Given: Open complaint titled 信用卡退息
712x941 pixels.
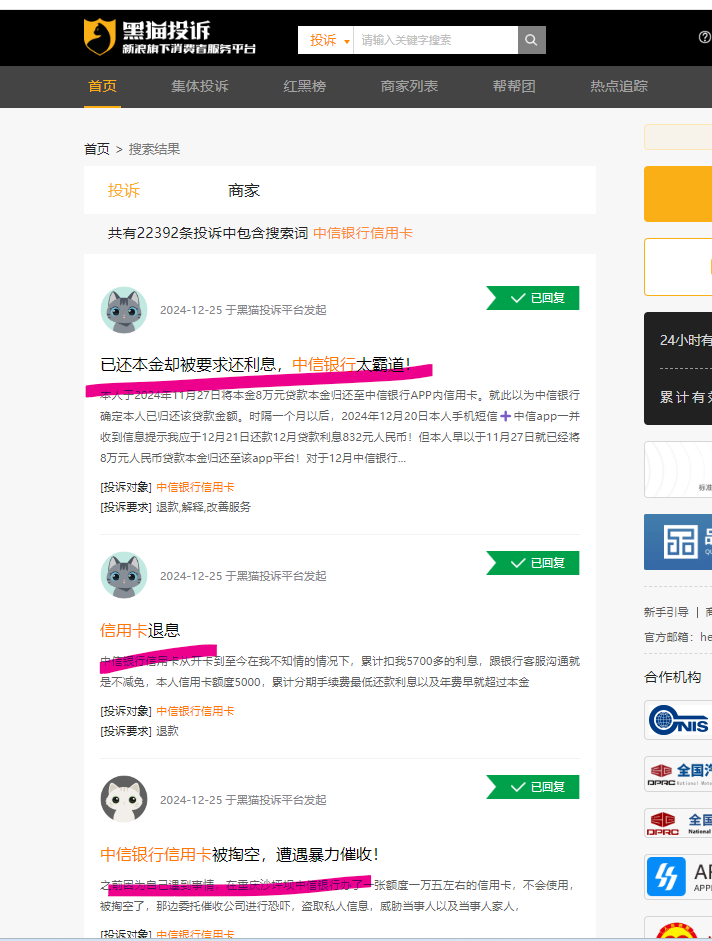Looking at the screenshot, I should click(x=140, y=630).
